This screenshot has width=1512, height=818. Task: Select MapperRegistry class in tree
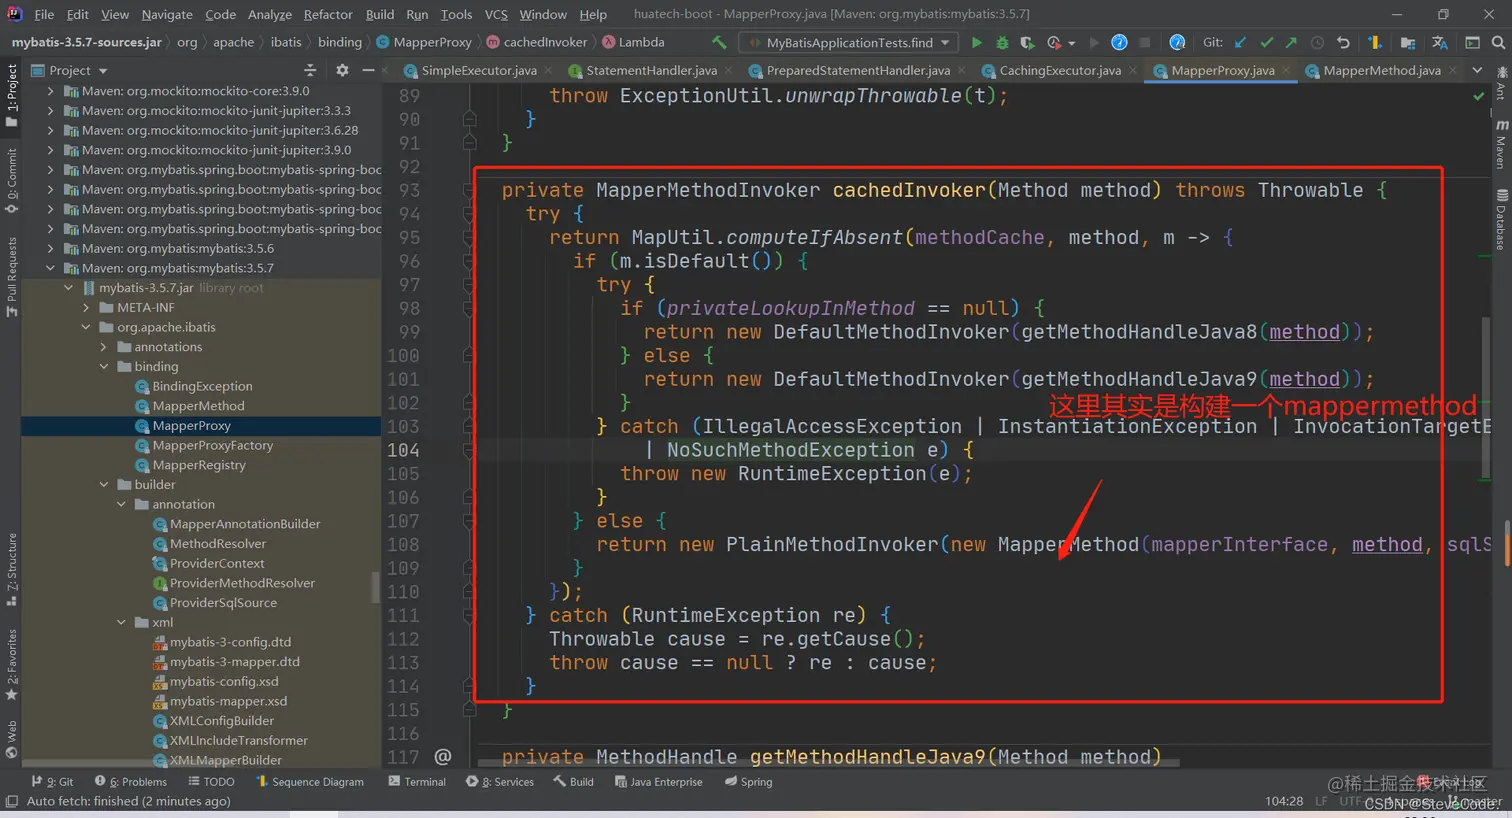(x=199, y=465)
